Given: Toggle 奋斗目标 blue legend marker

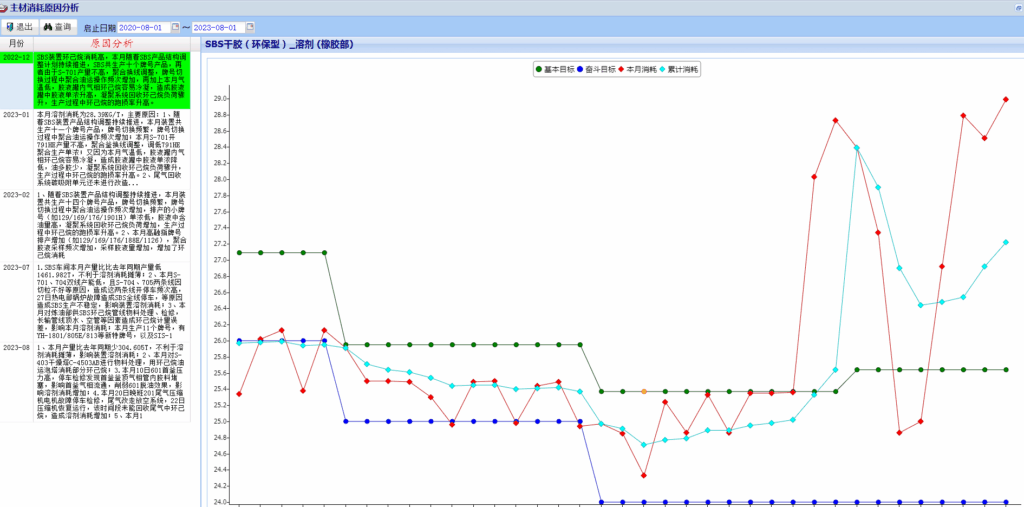Looking at the screenshot, I should pos(579,70).
